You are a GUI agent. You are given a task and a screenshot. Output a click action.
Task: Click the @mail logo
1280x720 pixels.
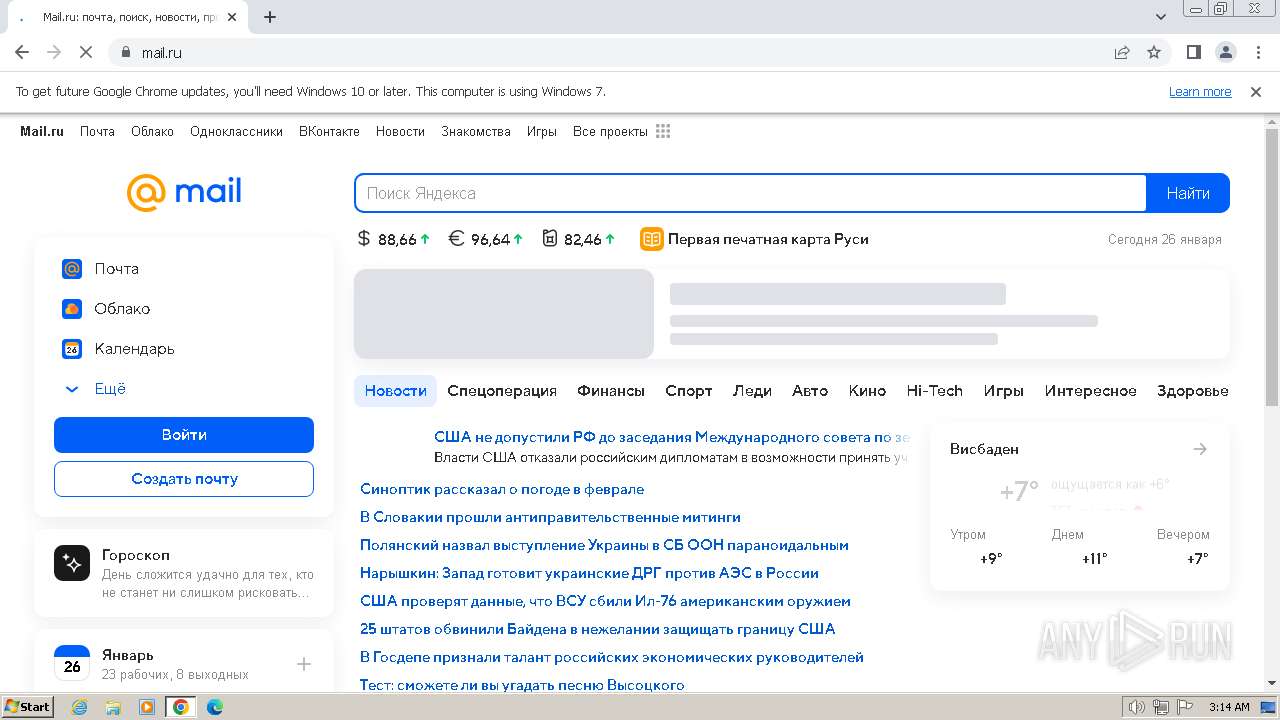184,192
